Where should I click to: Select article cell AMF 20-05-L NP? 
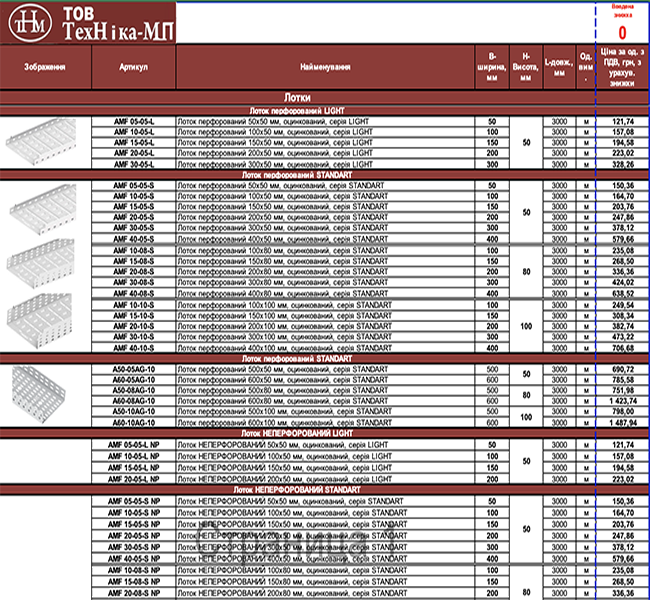(133, 479)
